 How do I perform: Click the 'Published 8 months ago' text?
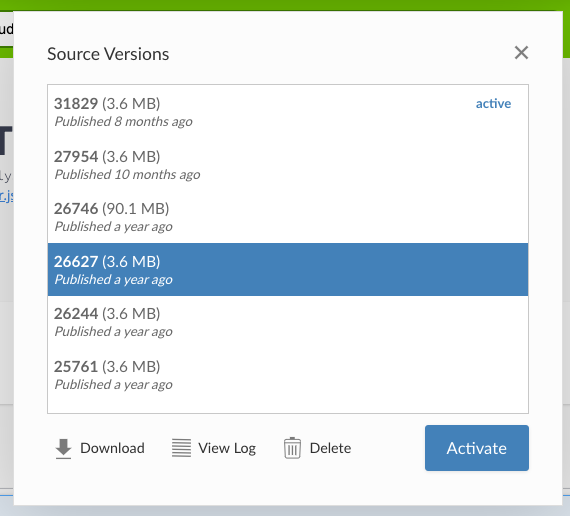pyautogui.click(x=123, y=122)
